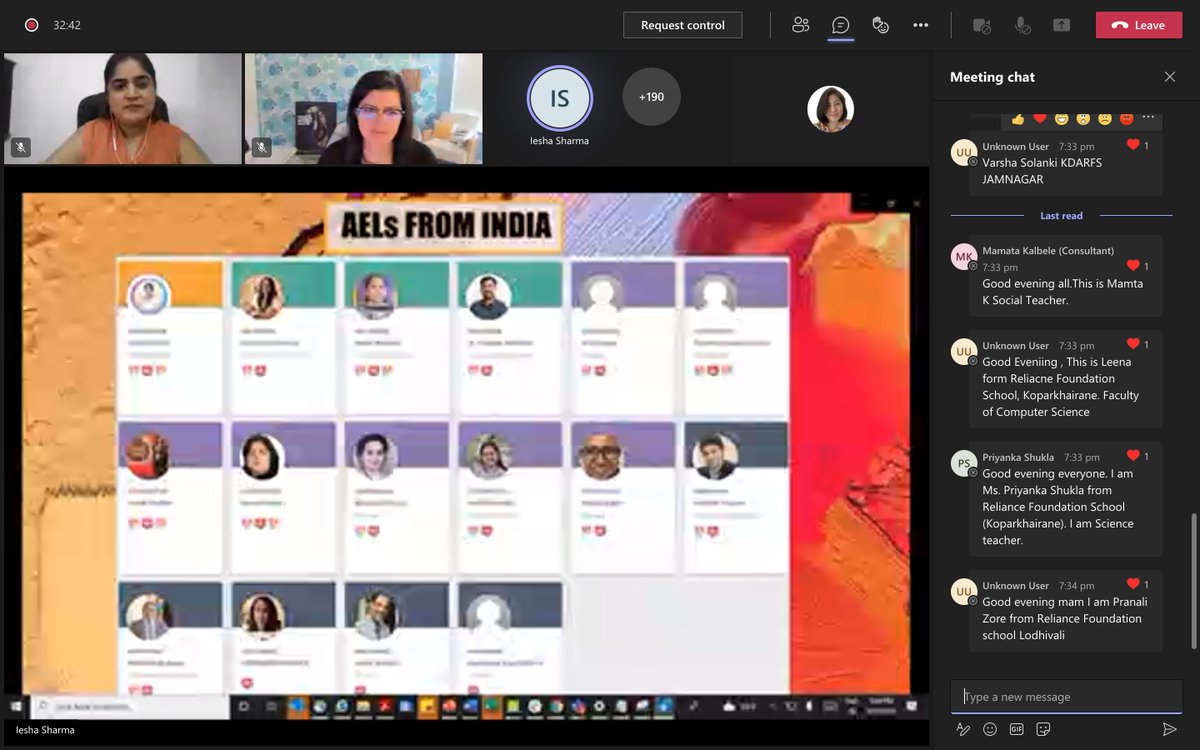React with laughing emoji
This screenshot has height=750, width=1200.
pyautogui.click(x=1062, y=119)
